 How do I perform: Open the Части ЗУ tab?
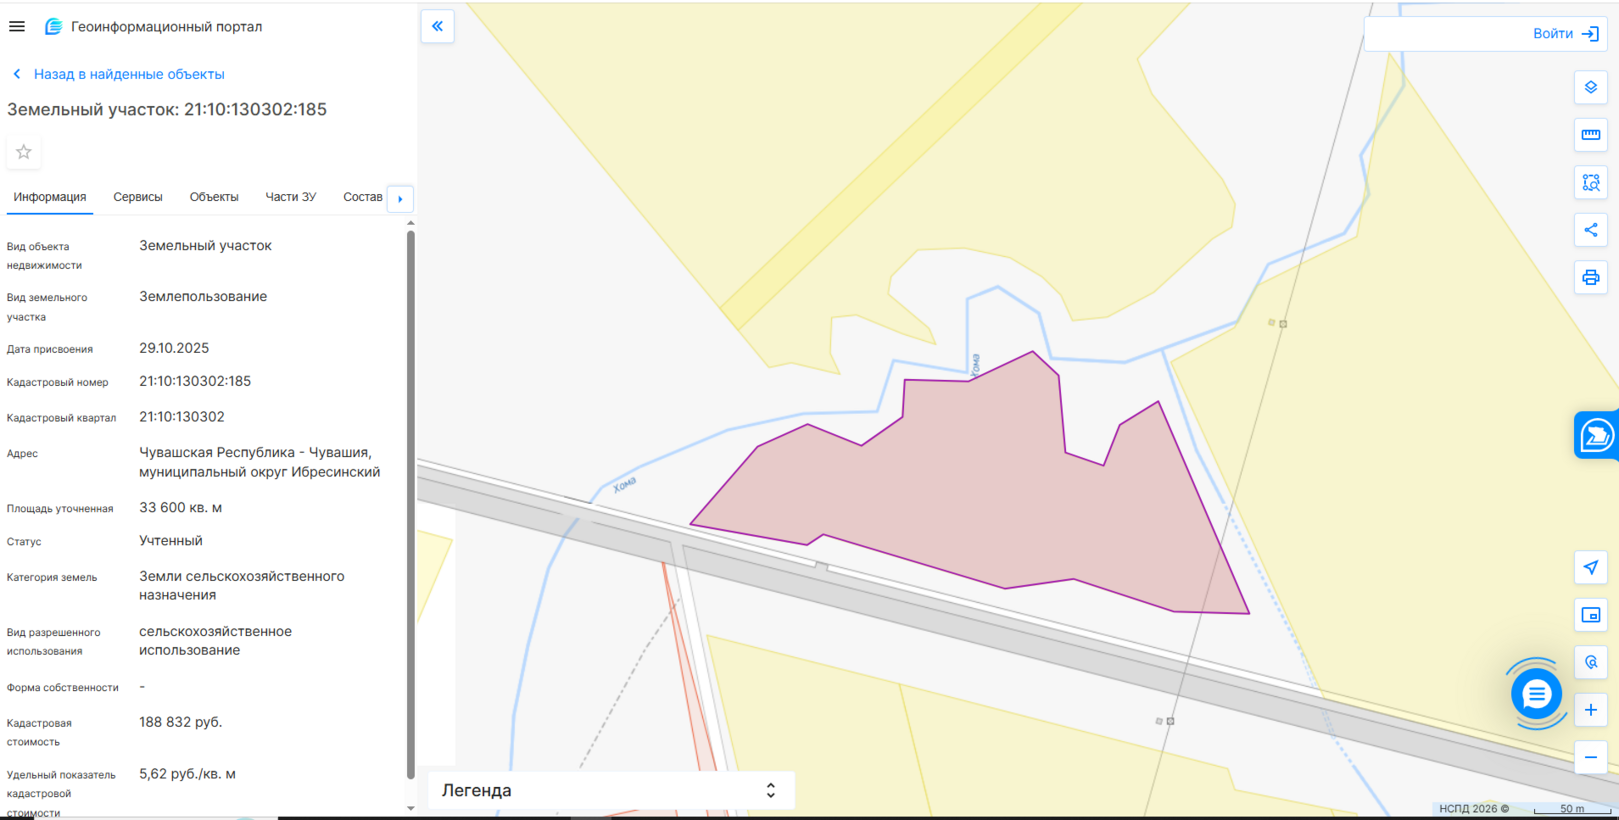click(290, 197)
